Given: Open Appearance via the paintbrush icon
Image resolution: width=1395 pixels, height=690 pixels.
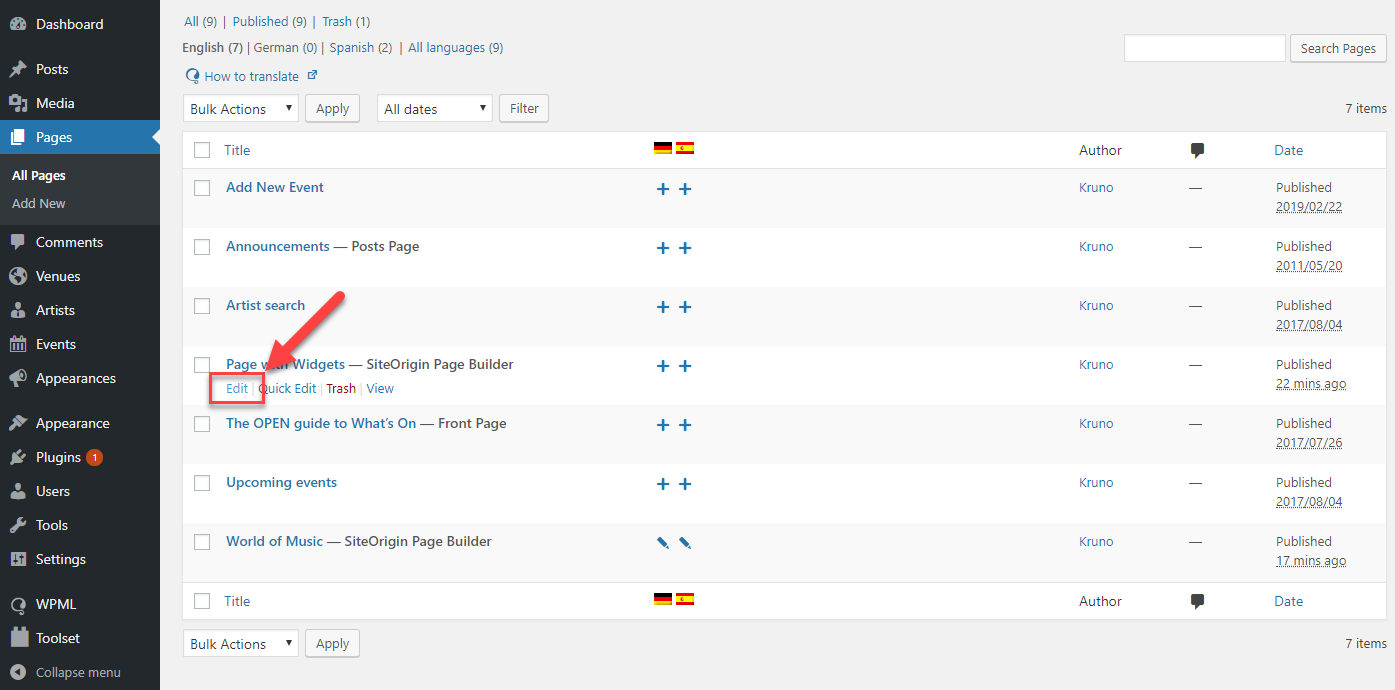Looking at the screenshot, I should coord(18,423).
